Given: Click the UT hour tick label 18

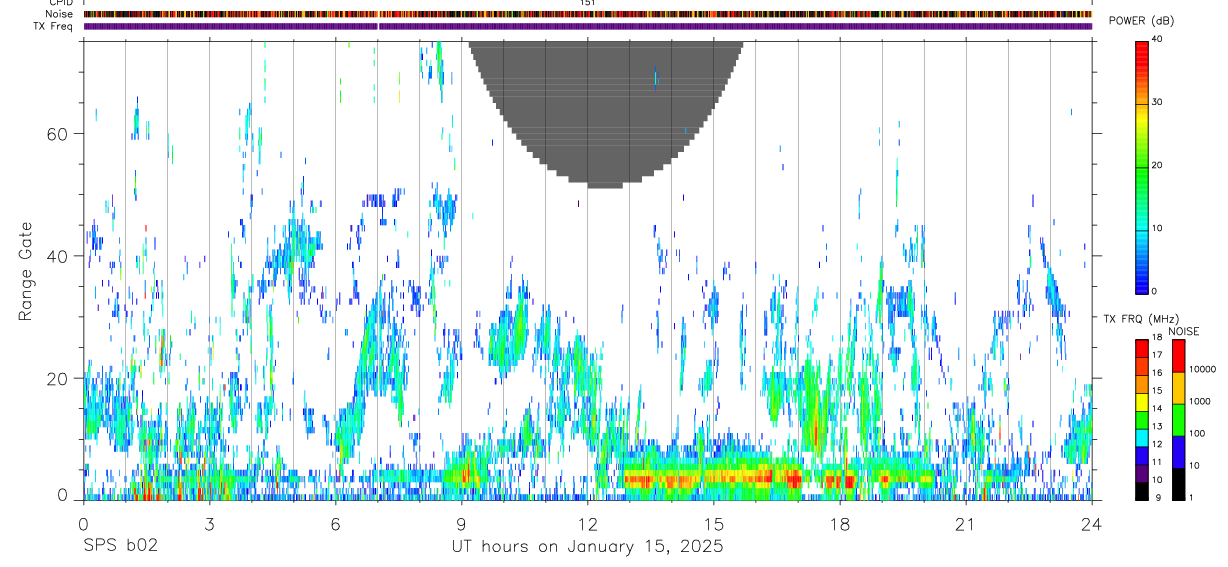Looking at the screenshot, I should pyautogui.click(x=839, y=525).
